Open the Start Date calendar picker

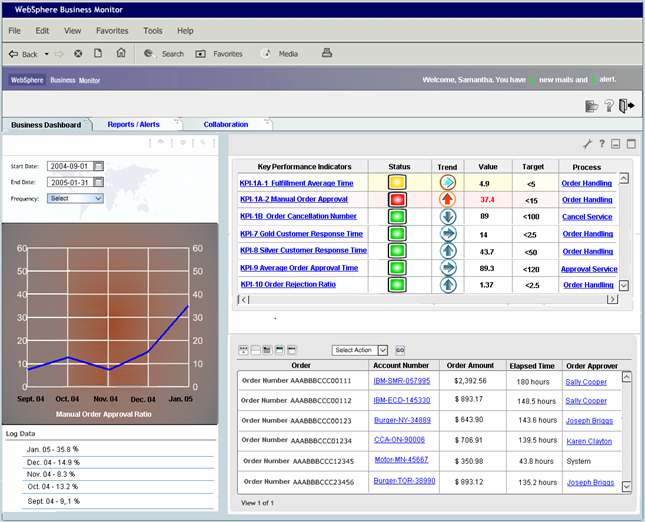tap(98, 166)
